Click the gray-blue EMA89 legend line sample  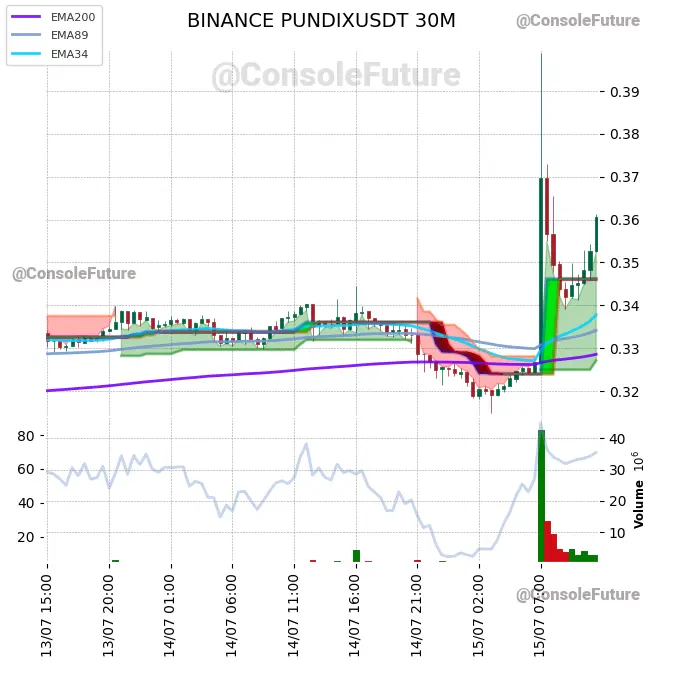(x=26, y=35)
